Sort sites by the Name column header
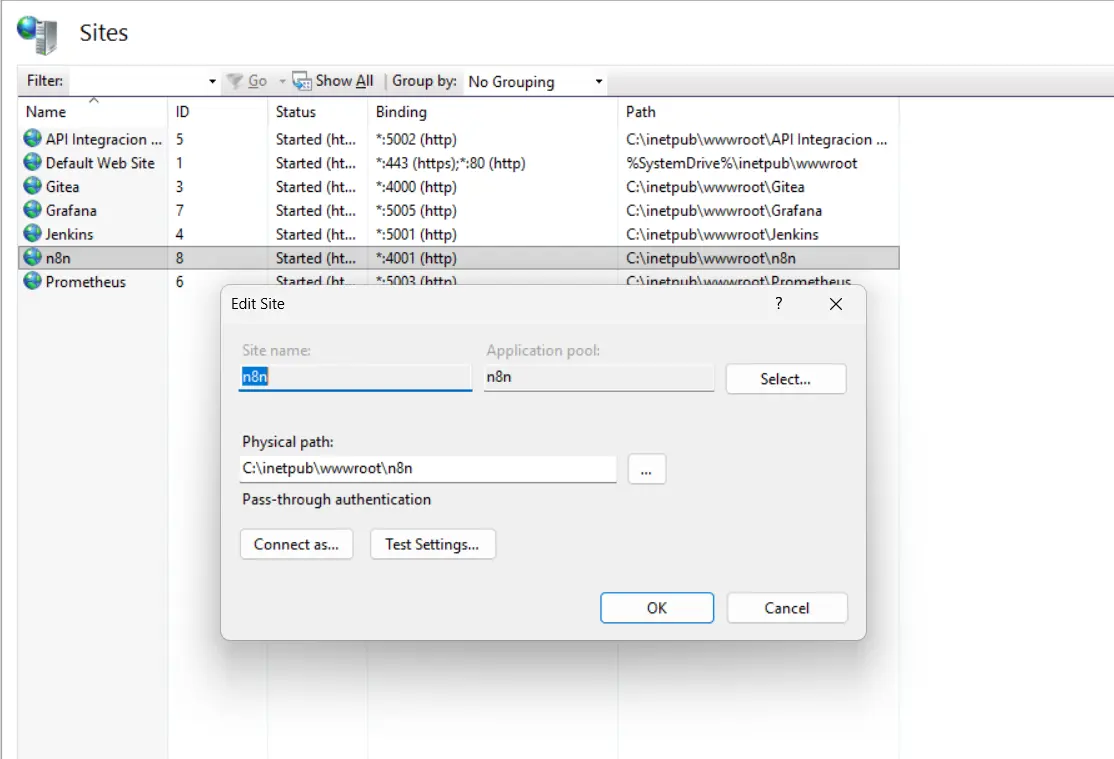This screenshot has height=759, width=1114. (46, 112)
